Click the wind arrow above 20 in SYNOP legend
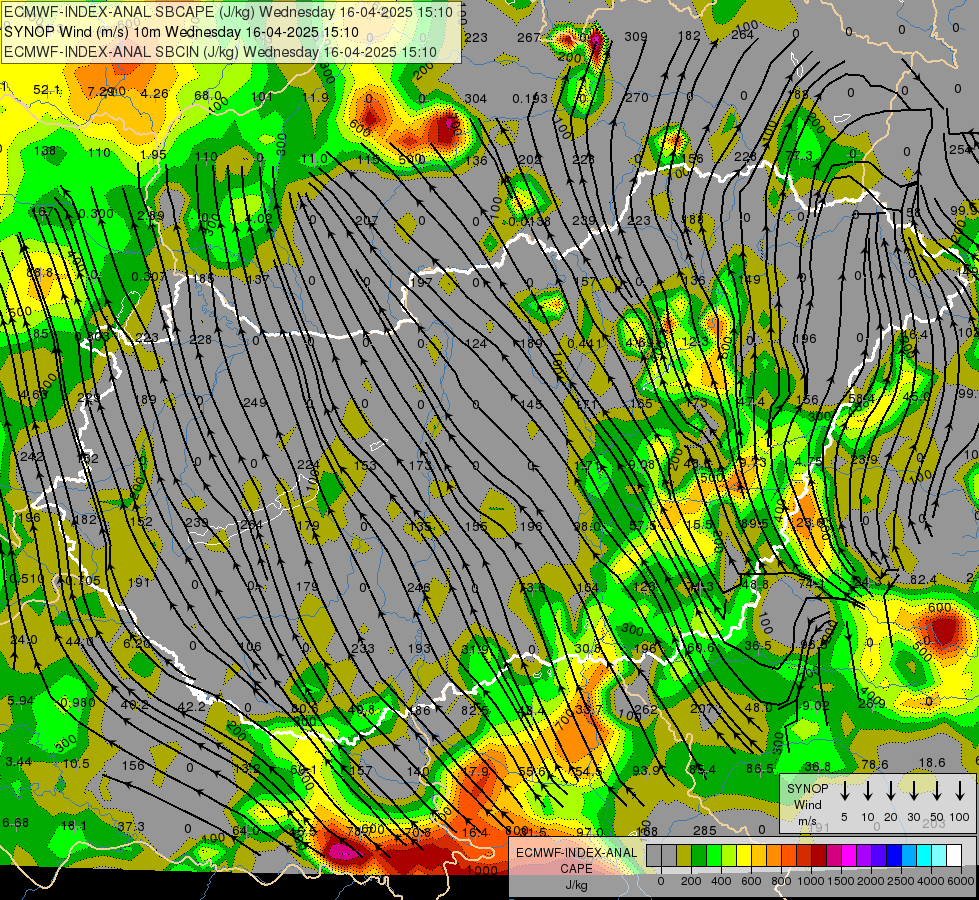This screenshot has height=900, width=979. coord(890,791)
